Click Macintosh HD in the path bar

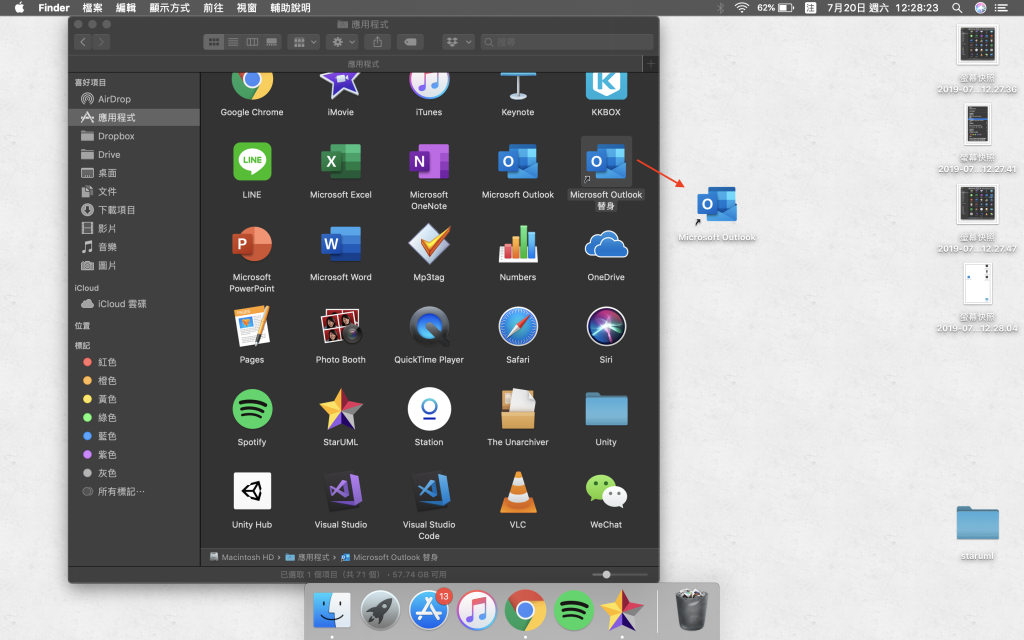pos(242,557)
